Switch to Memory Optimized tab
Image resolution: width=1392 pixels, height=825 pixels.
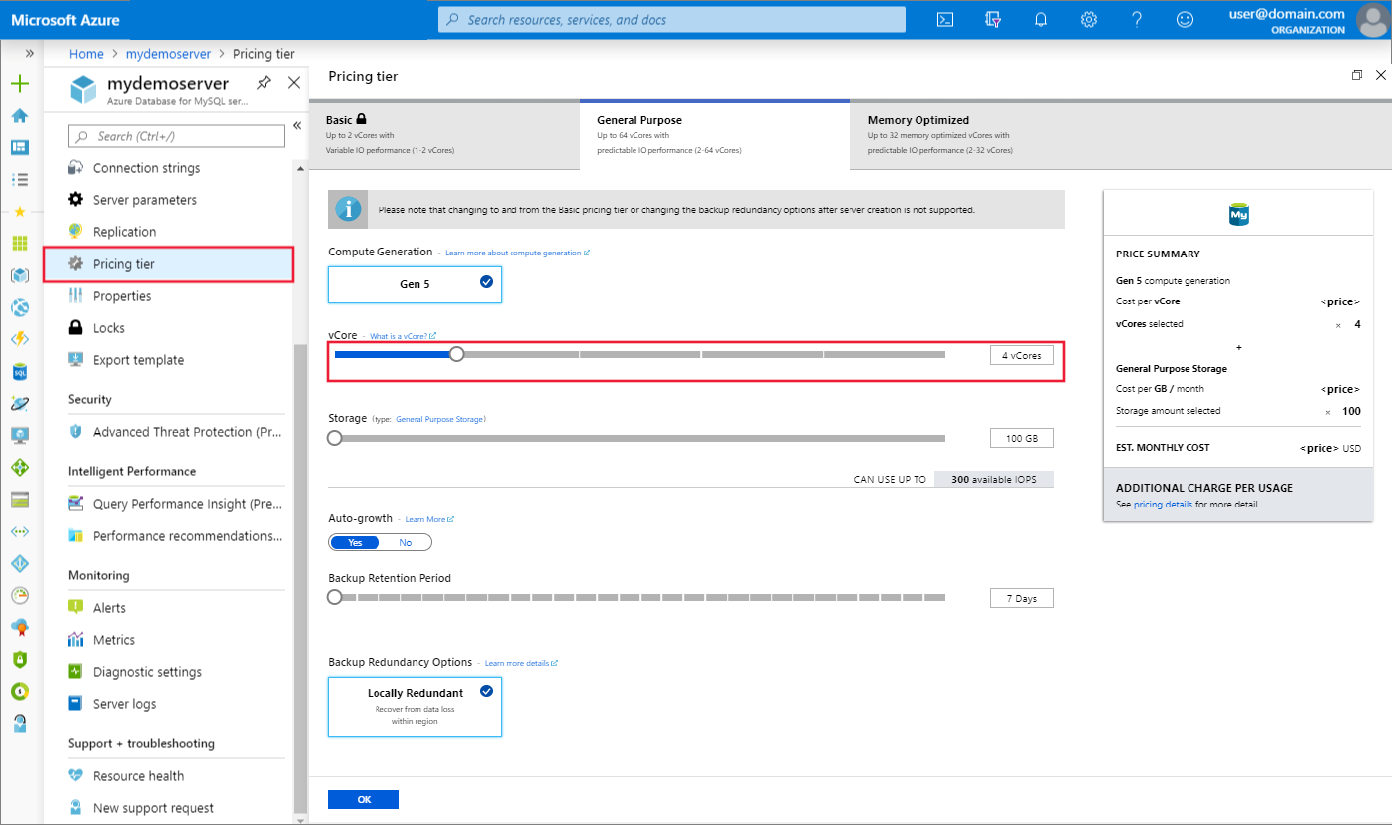tap(1120, 134)
